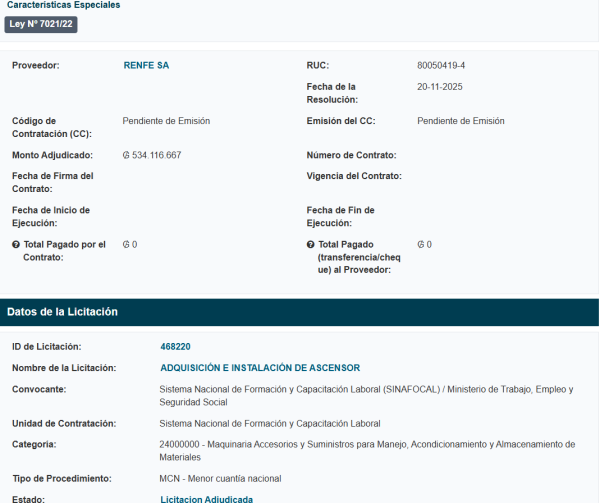Click the Vigencia del Contrato label
The width and height of the screenshot is (600, 503).
(x=354, y=176)
